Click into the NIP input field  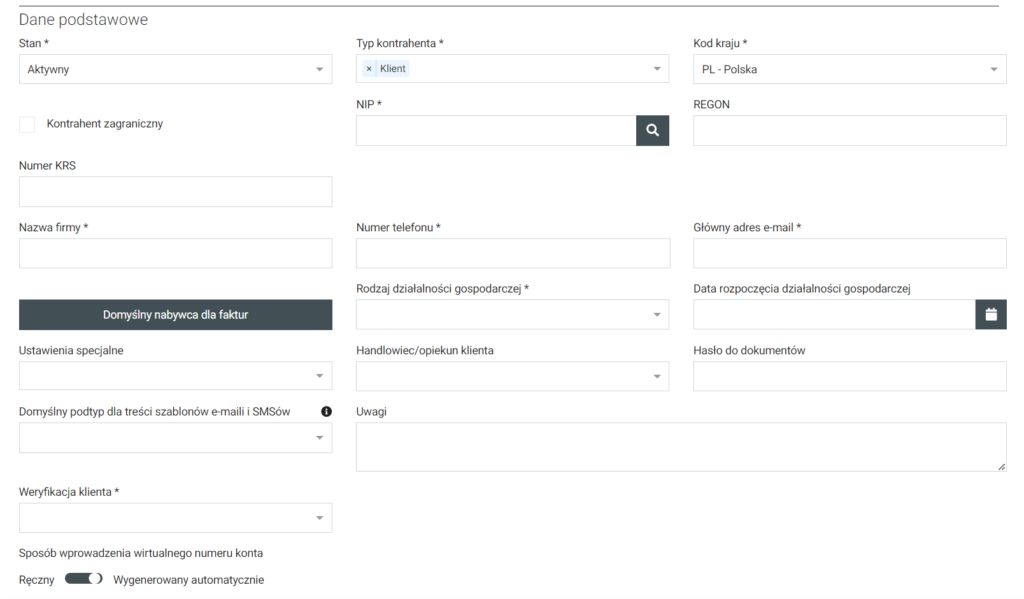click(x=495, y=130)
